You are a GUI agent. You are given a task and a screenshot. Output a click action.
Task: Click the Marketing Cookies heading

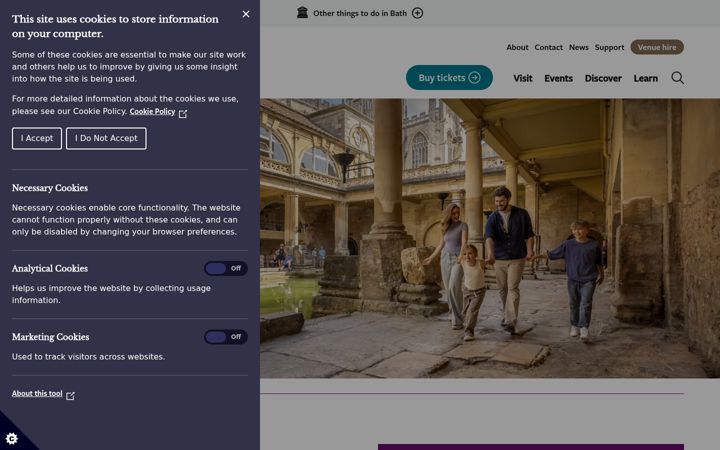51,337
